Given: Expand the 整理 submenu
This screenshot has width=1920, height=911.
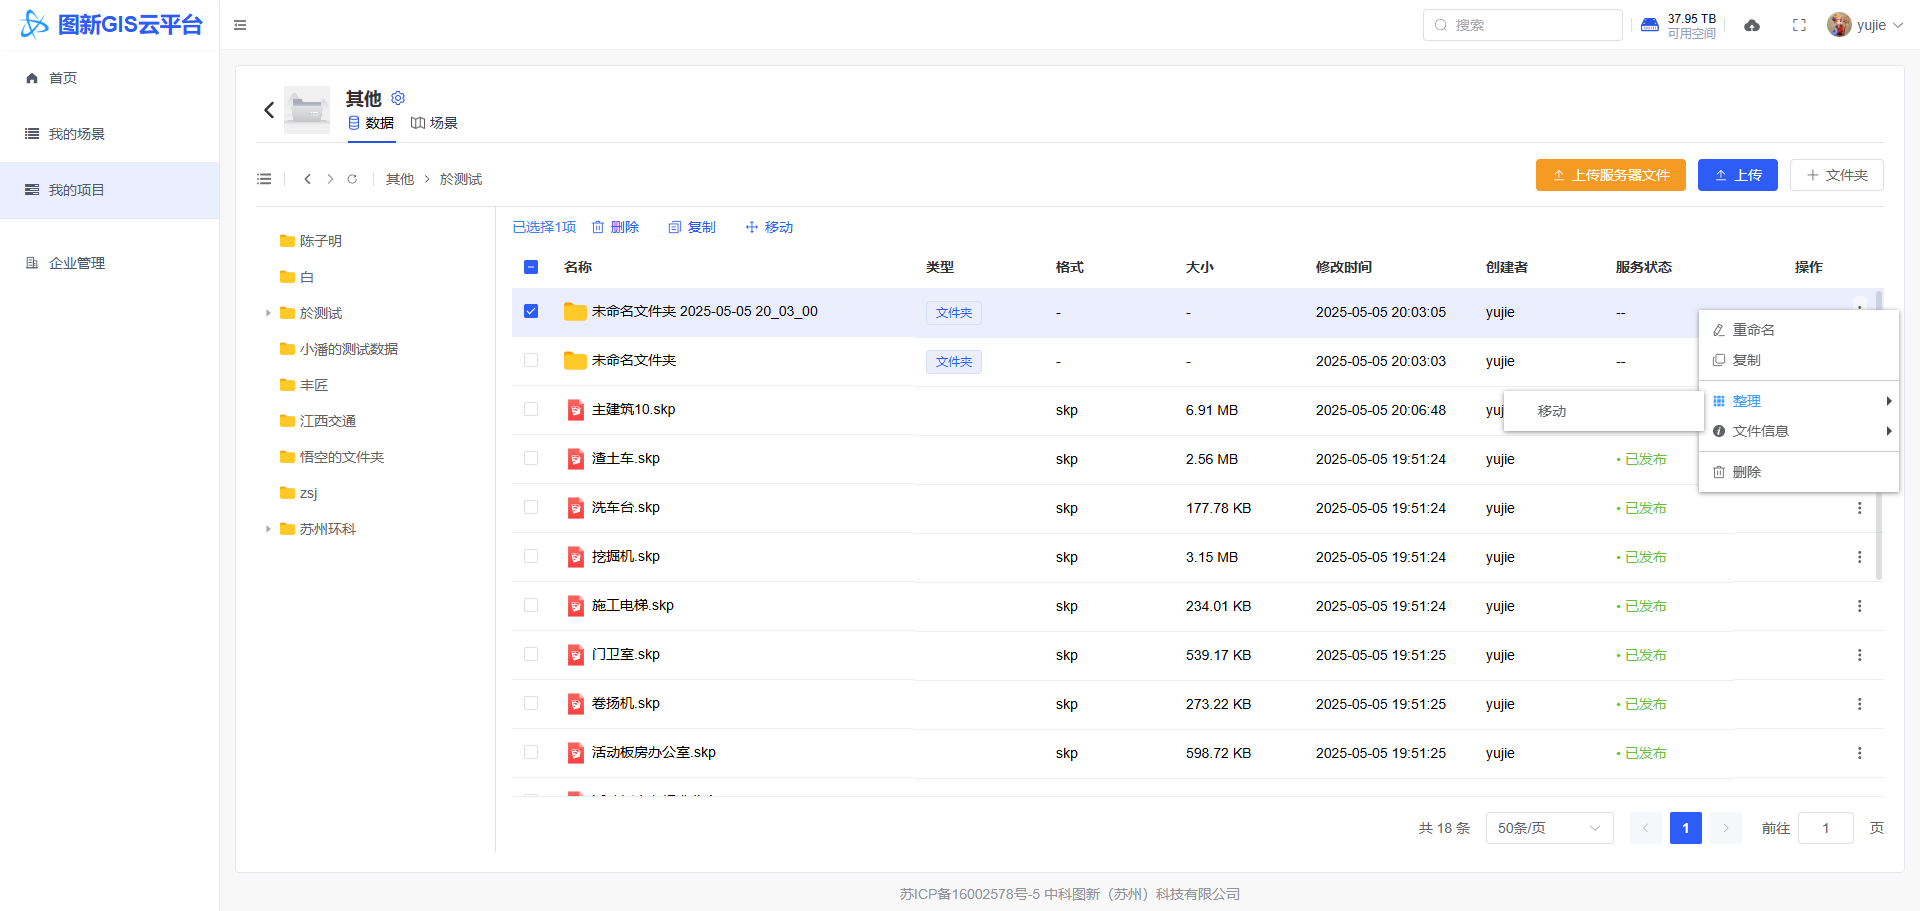Looking at the screenshot, I should click(1799, 401).
